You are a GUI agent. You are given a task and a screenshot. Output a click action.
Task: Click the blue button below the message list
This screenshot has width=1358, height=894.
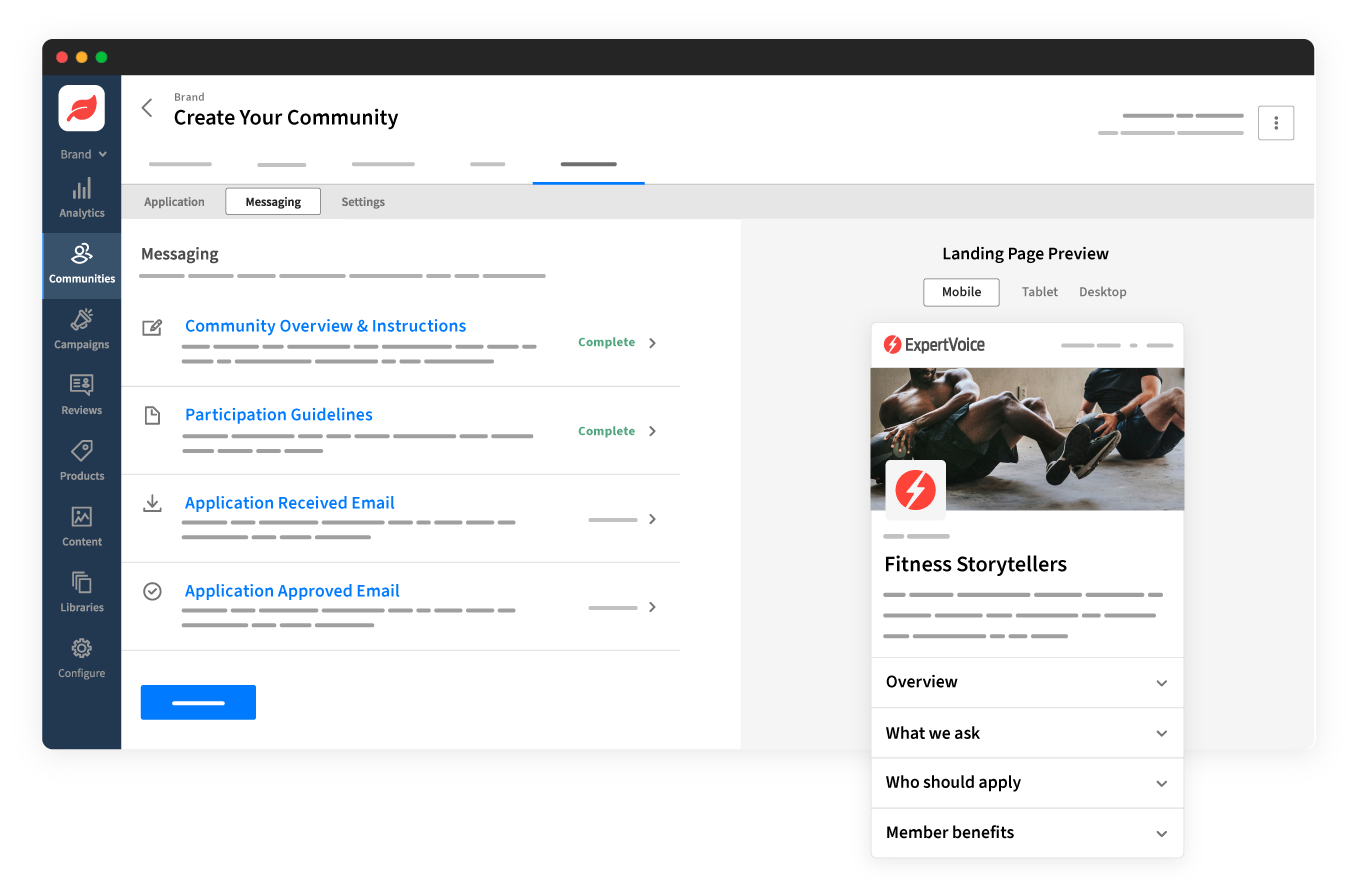click(198, 702)
